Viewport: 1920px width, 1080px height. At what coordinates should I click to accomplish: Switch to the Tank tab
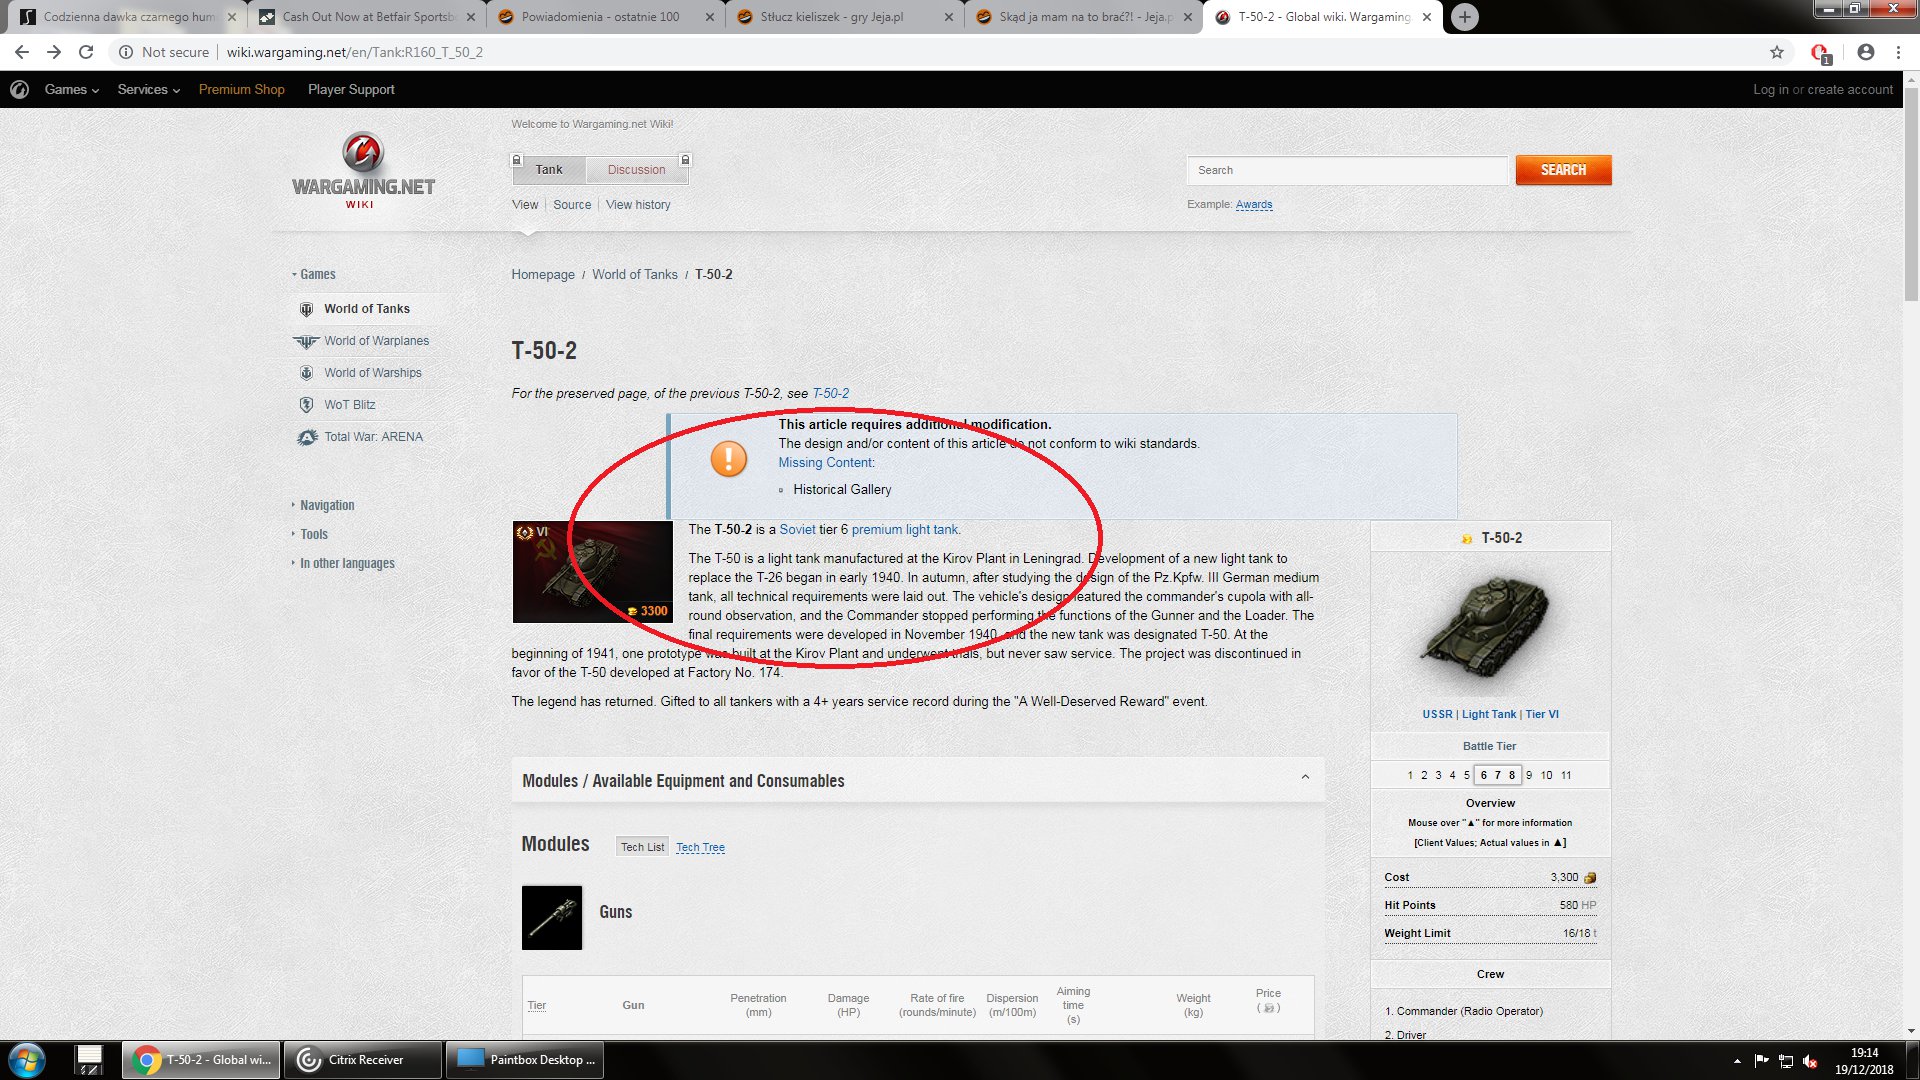coord(549,170)
